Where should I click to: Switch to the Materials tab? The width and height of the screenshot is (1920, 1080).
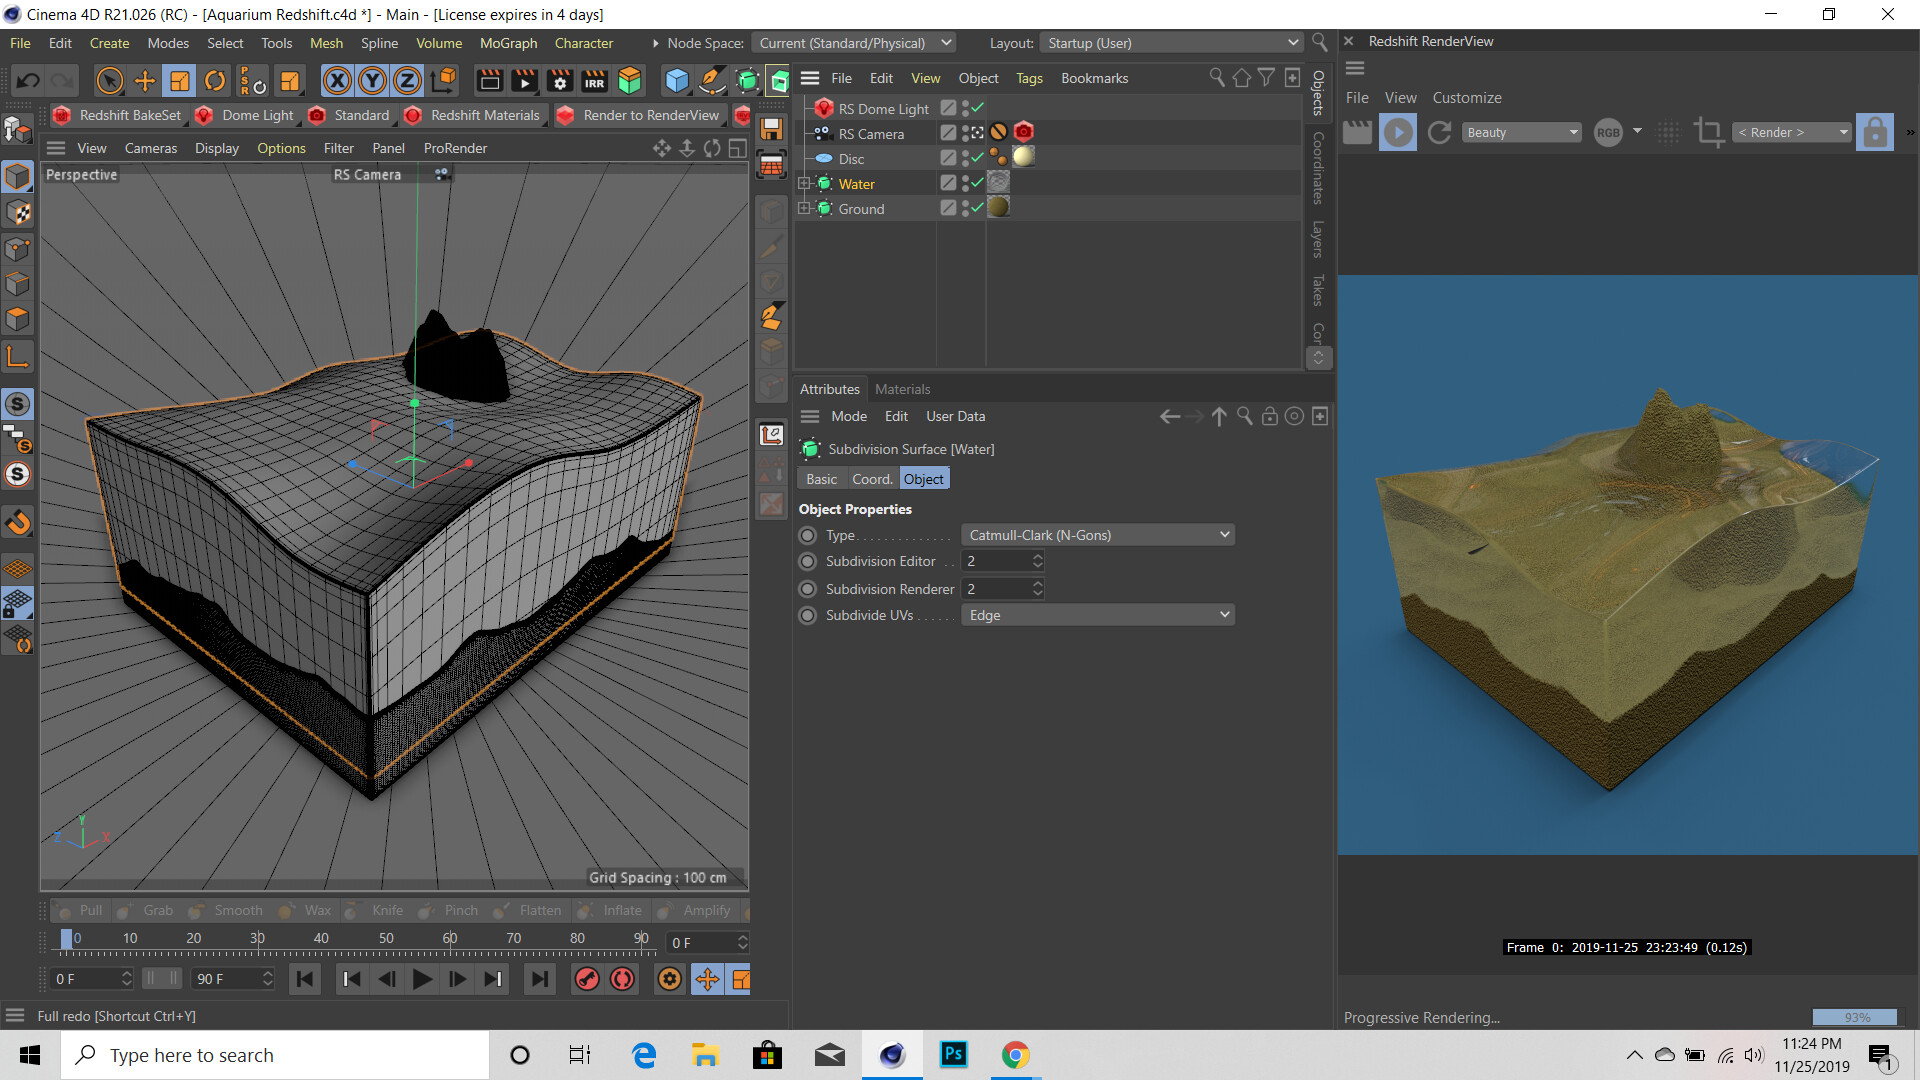tap(902, 389)
